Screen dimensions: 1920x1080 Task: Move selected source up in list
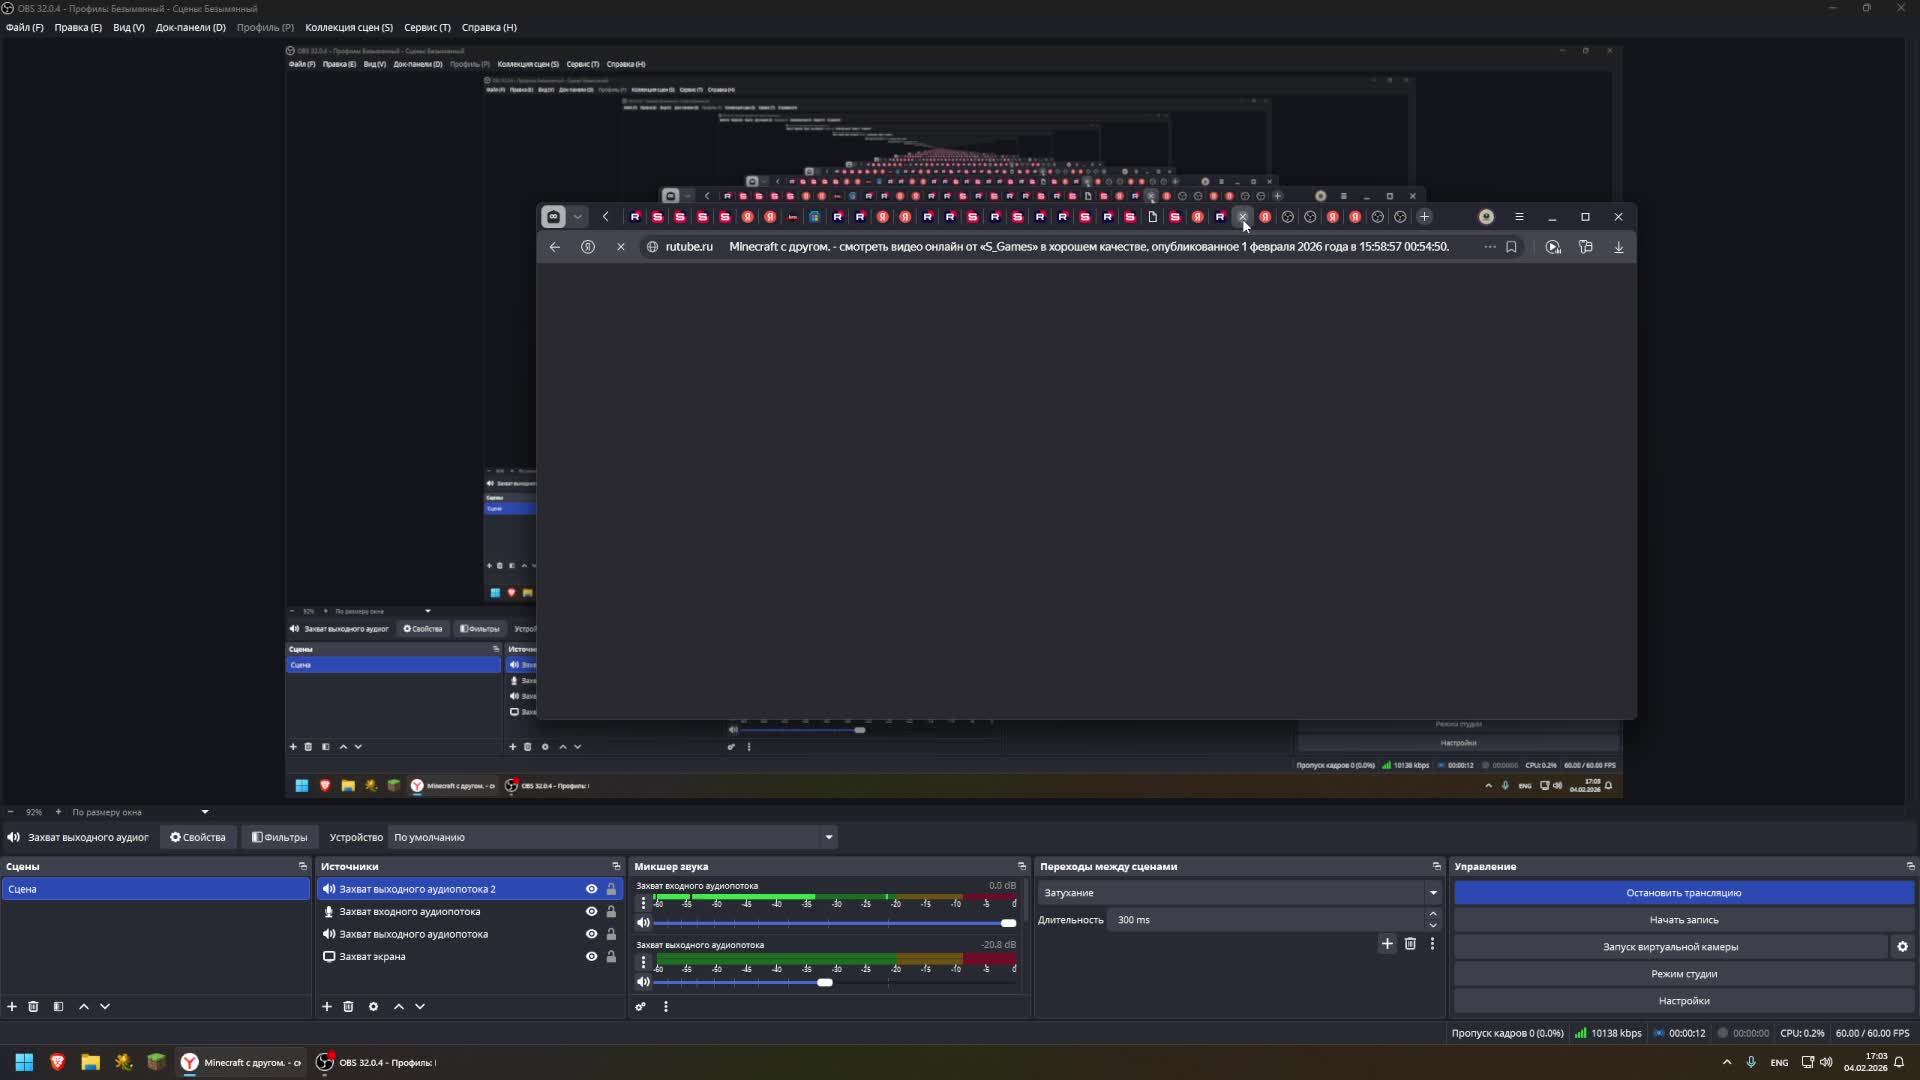coord(399,1007)
